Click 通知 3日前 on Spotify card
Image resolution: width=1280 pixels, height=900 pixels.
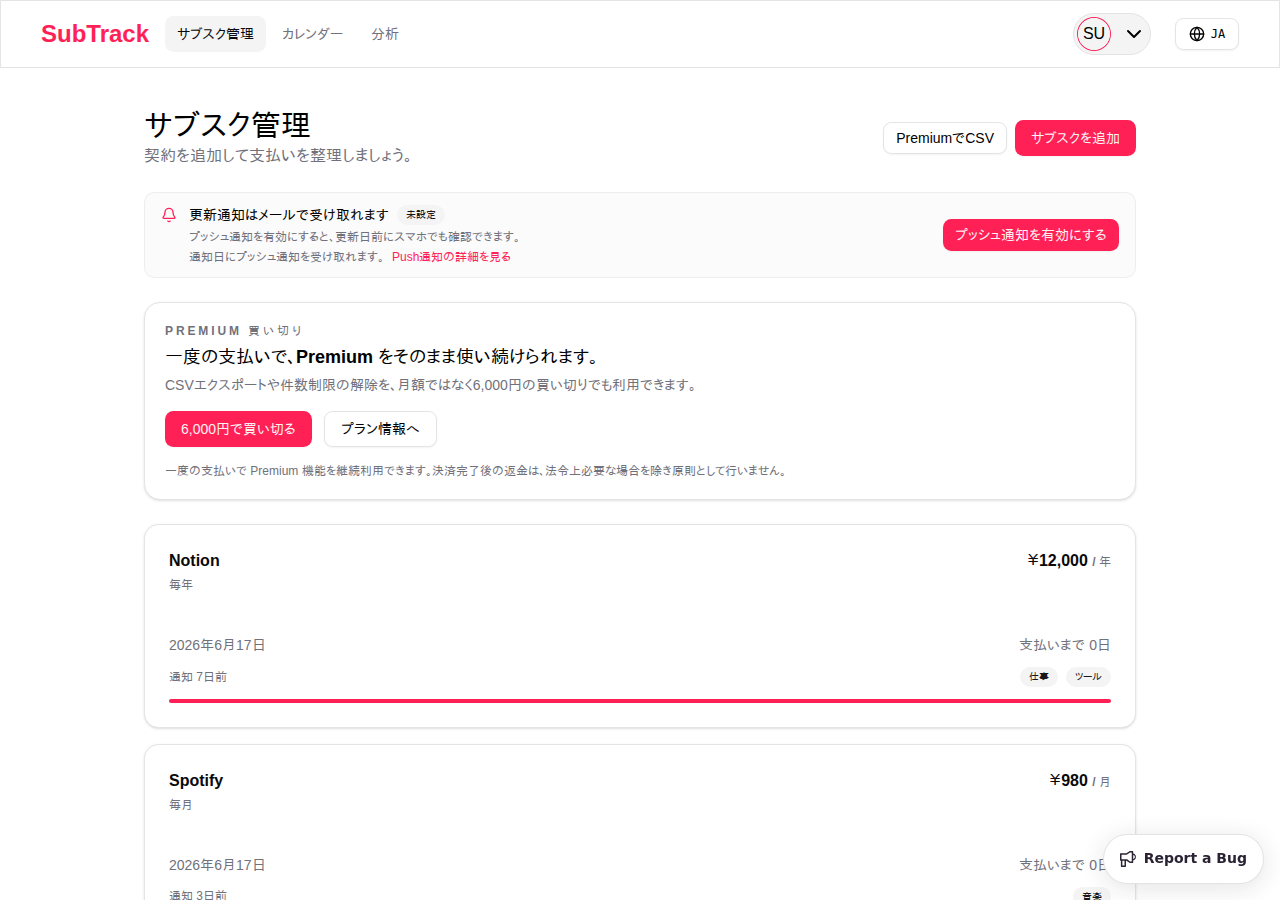[198, 896]
